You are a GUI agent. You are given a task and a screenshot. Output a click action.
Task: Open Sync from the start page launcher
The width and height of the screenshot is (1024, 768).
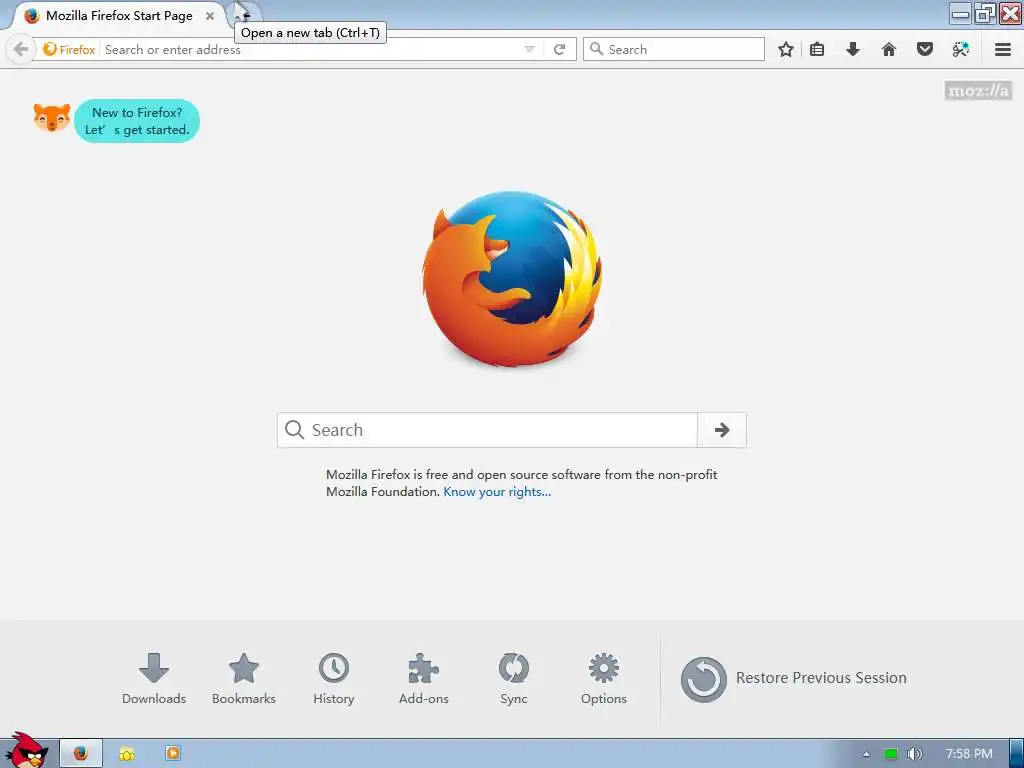click(514, 679)
